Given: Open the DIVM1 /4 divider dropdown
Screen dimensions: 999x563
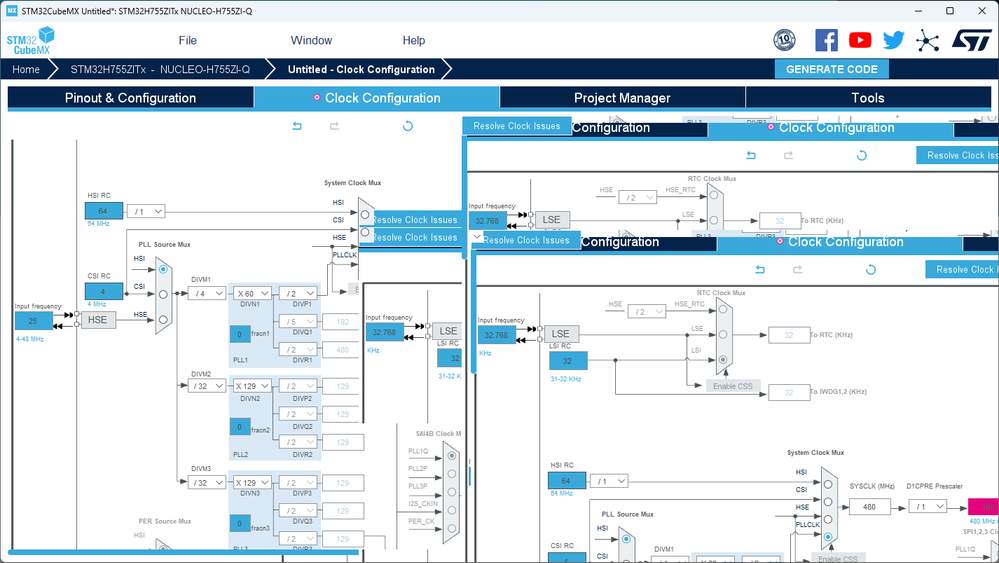Looking at the screenshot, I should [x=207, y=294].
